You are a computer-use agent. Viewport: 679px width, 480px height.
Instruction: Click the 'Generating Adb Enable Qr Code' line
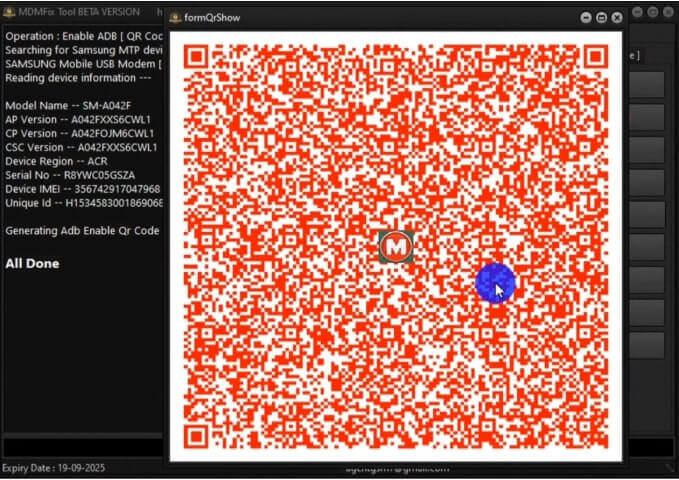82,231
